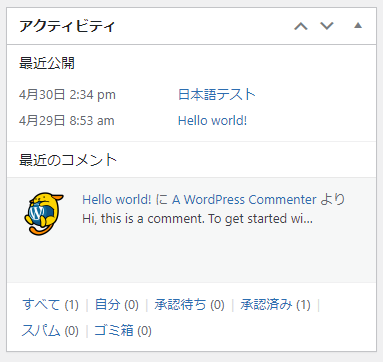Image resolution: width=383 pixels, height=362 pixels.
Task: Open the Hello world! link in the comment
Action: click(117, 199)
